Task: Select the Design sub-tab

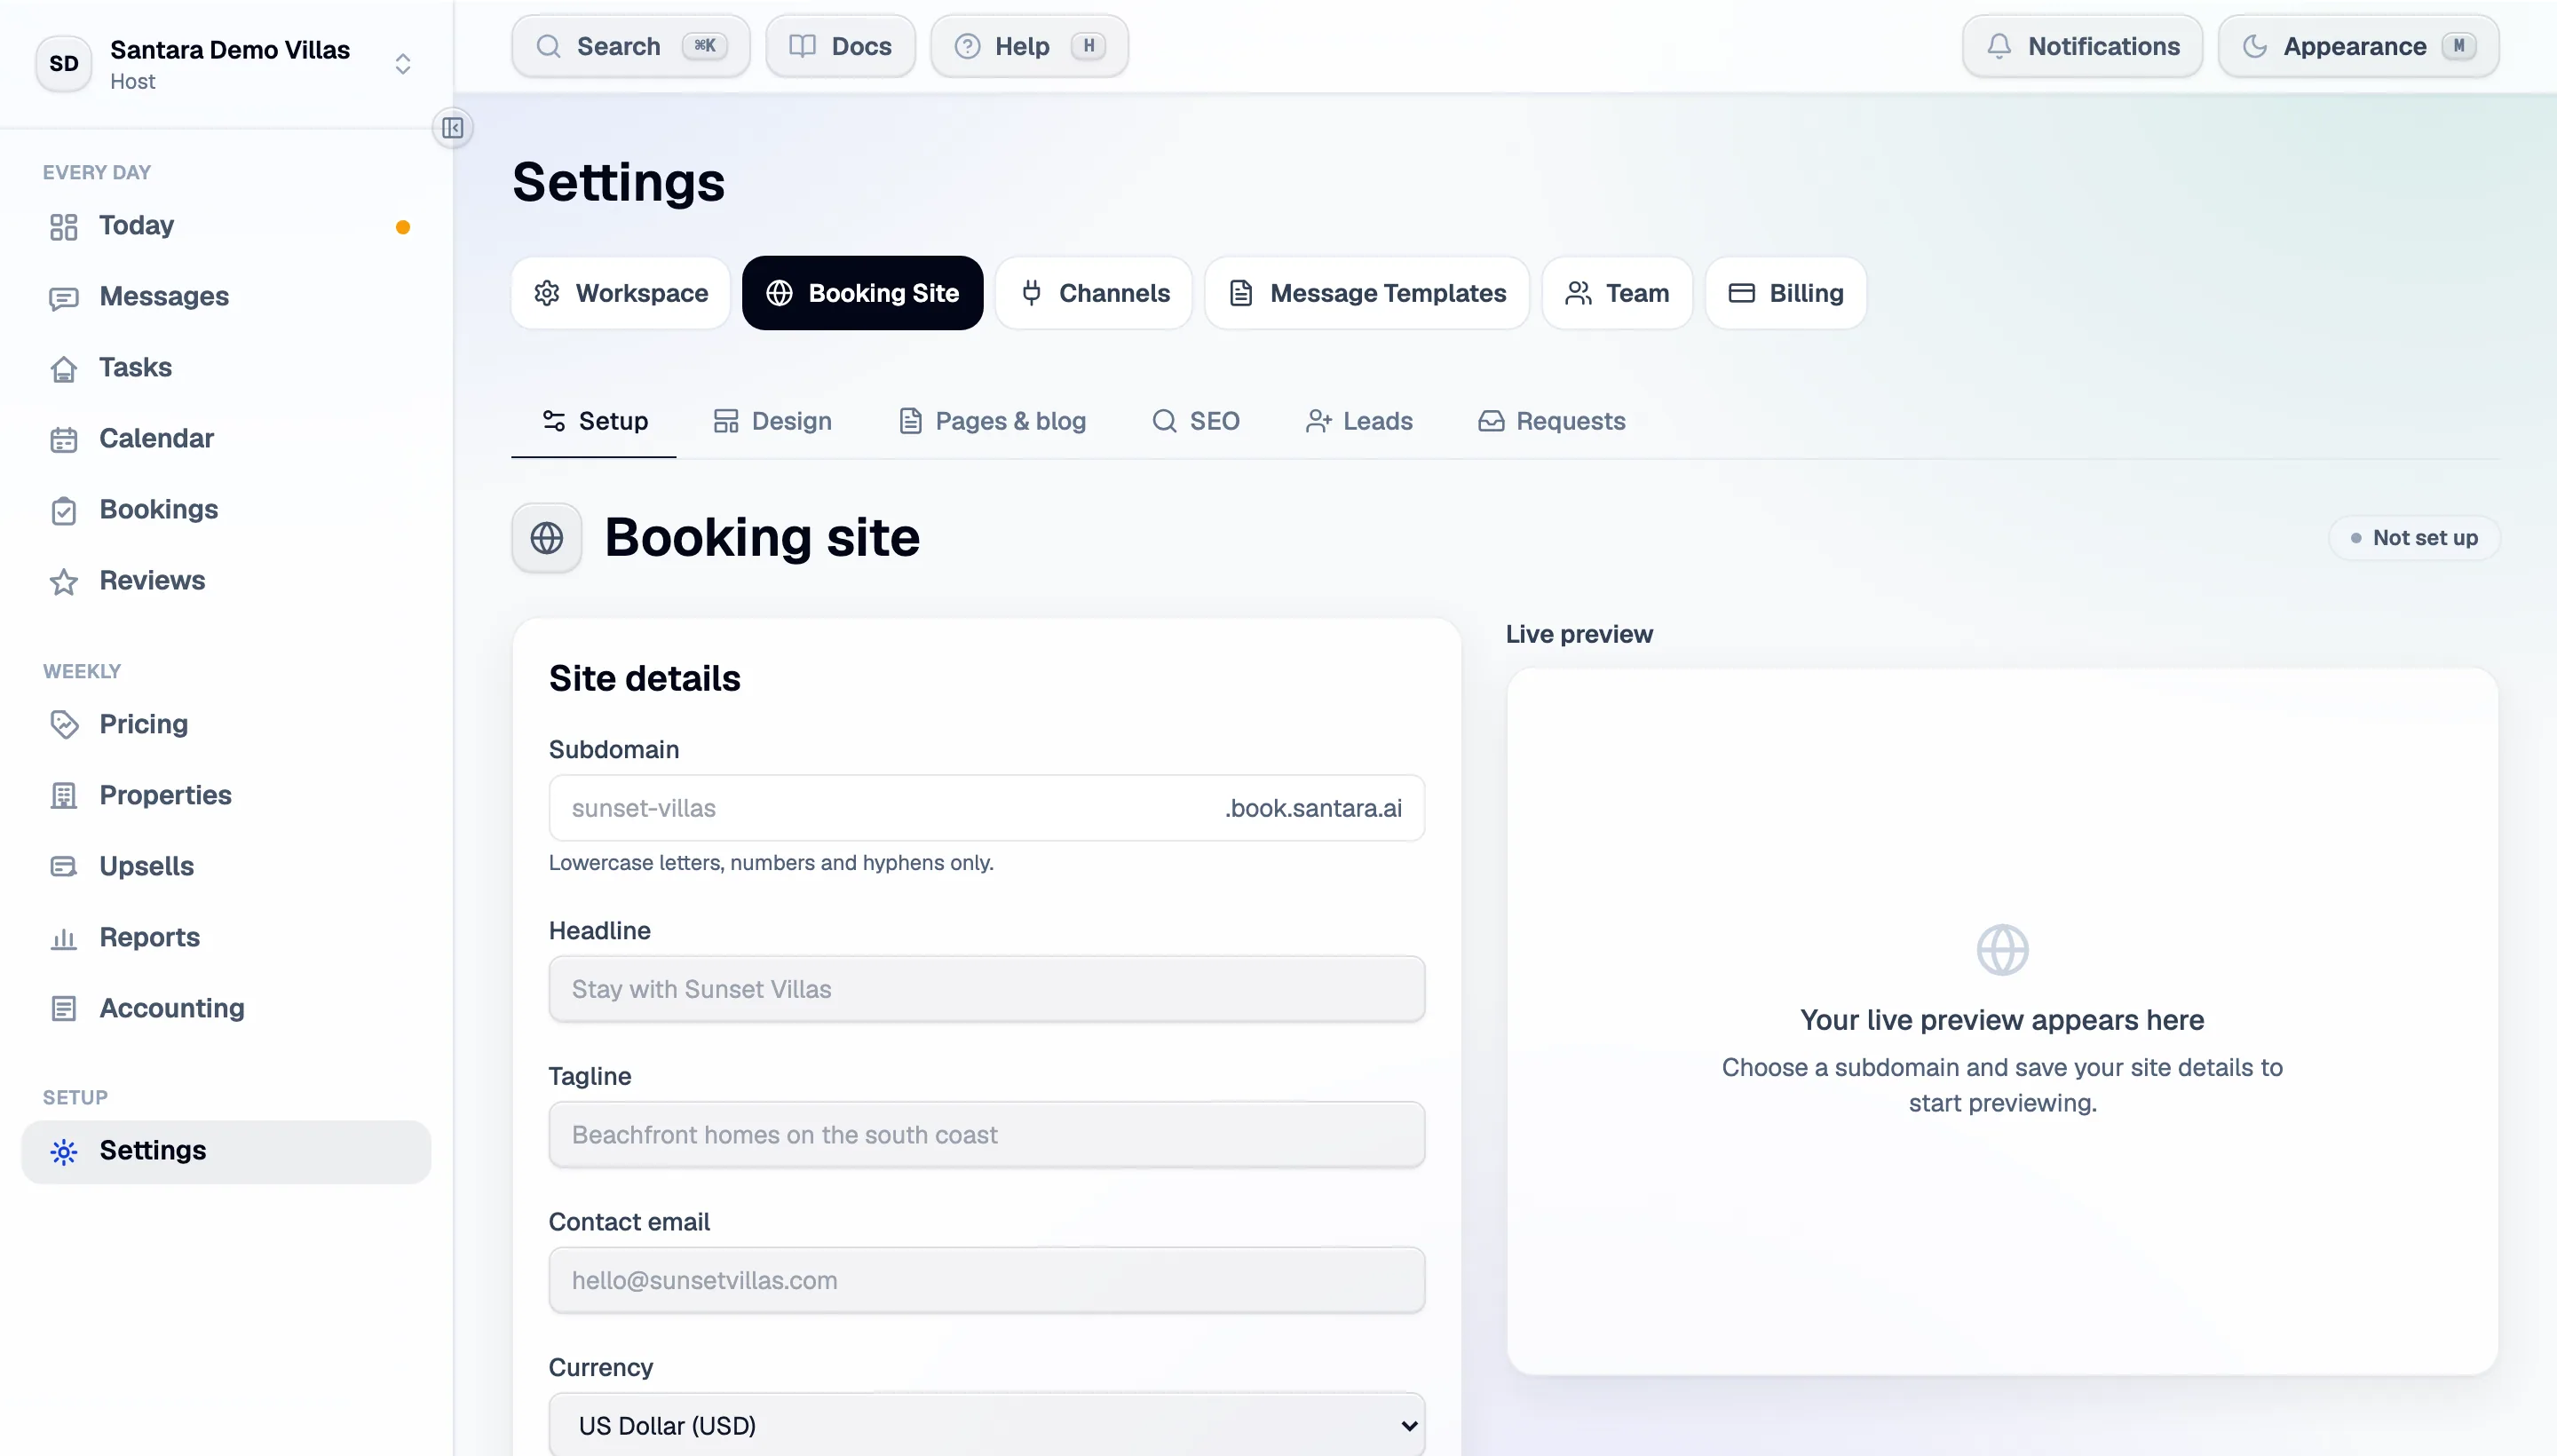Action: click(772, 421)
